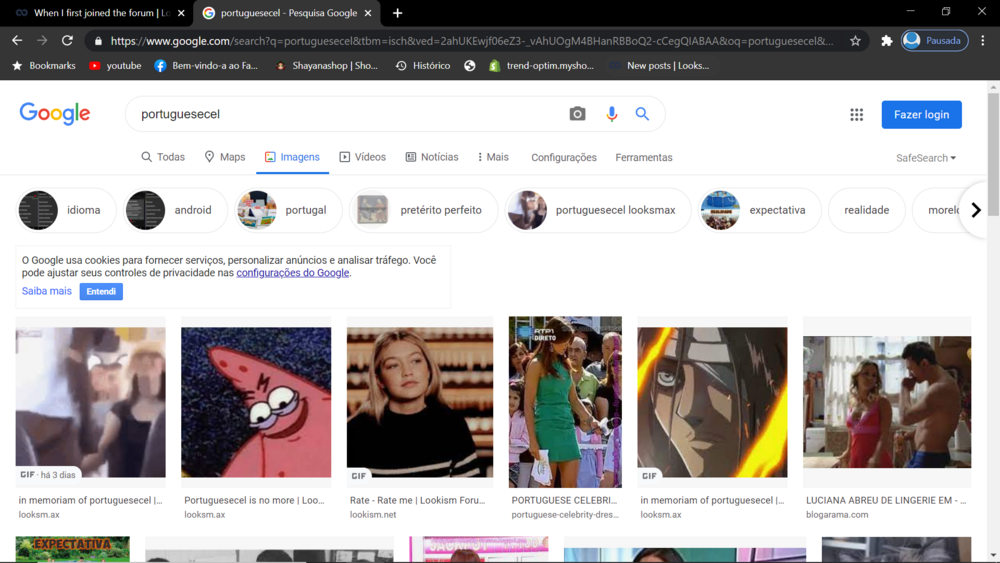Open the youtube bookmark
This screenshot has height=563, width=1000.
coord(115,66)
